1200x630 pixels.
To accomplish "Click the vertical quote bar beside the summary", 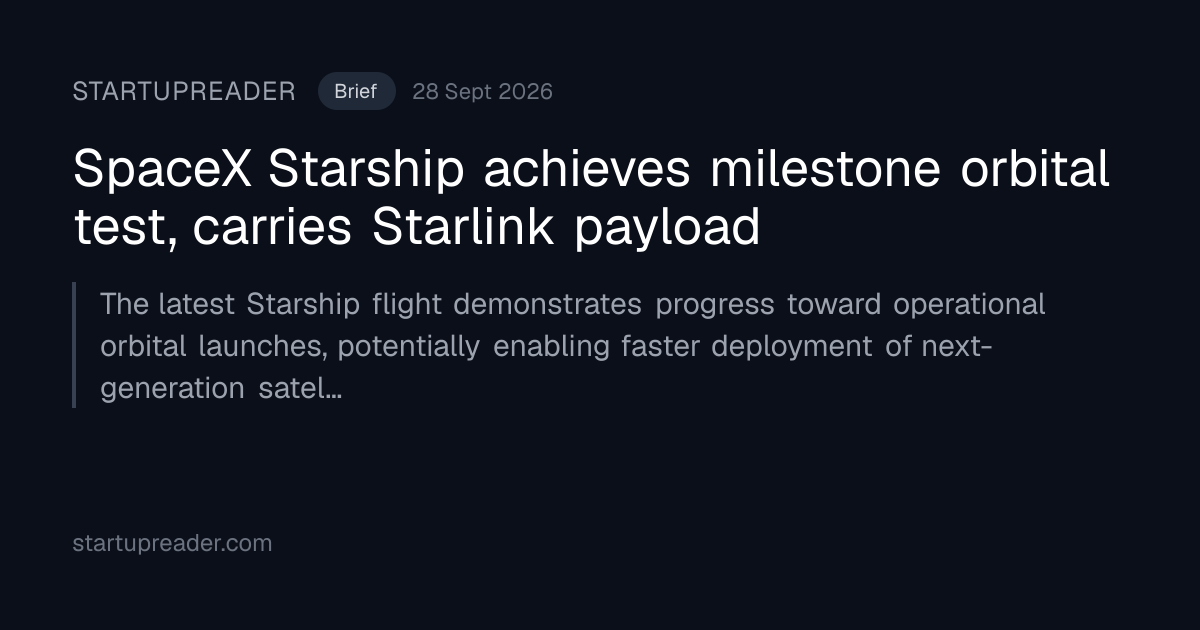I will [74, 345].
